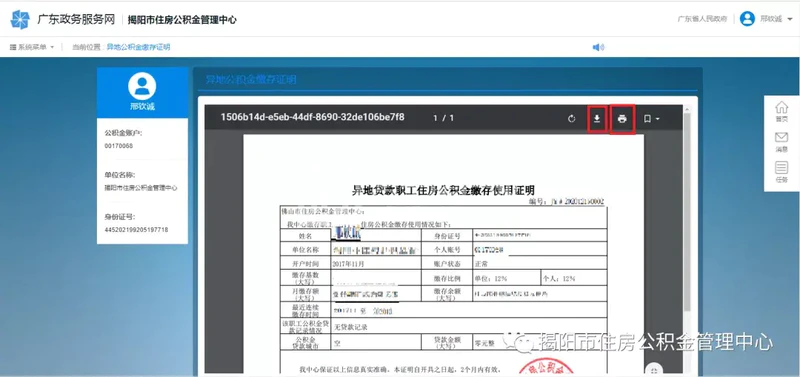Click the user avatar in header

click(x=747, y=19)
